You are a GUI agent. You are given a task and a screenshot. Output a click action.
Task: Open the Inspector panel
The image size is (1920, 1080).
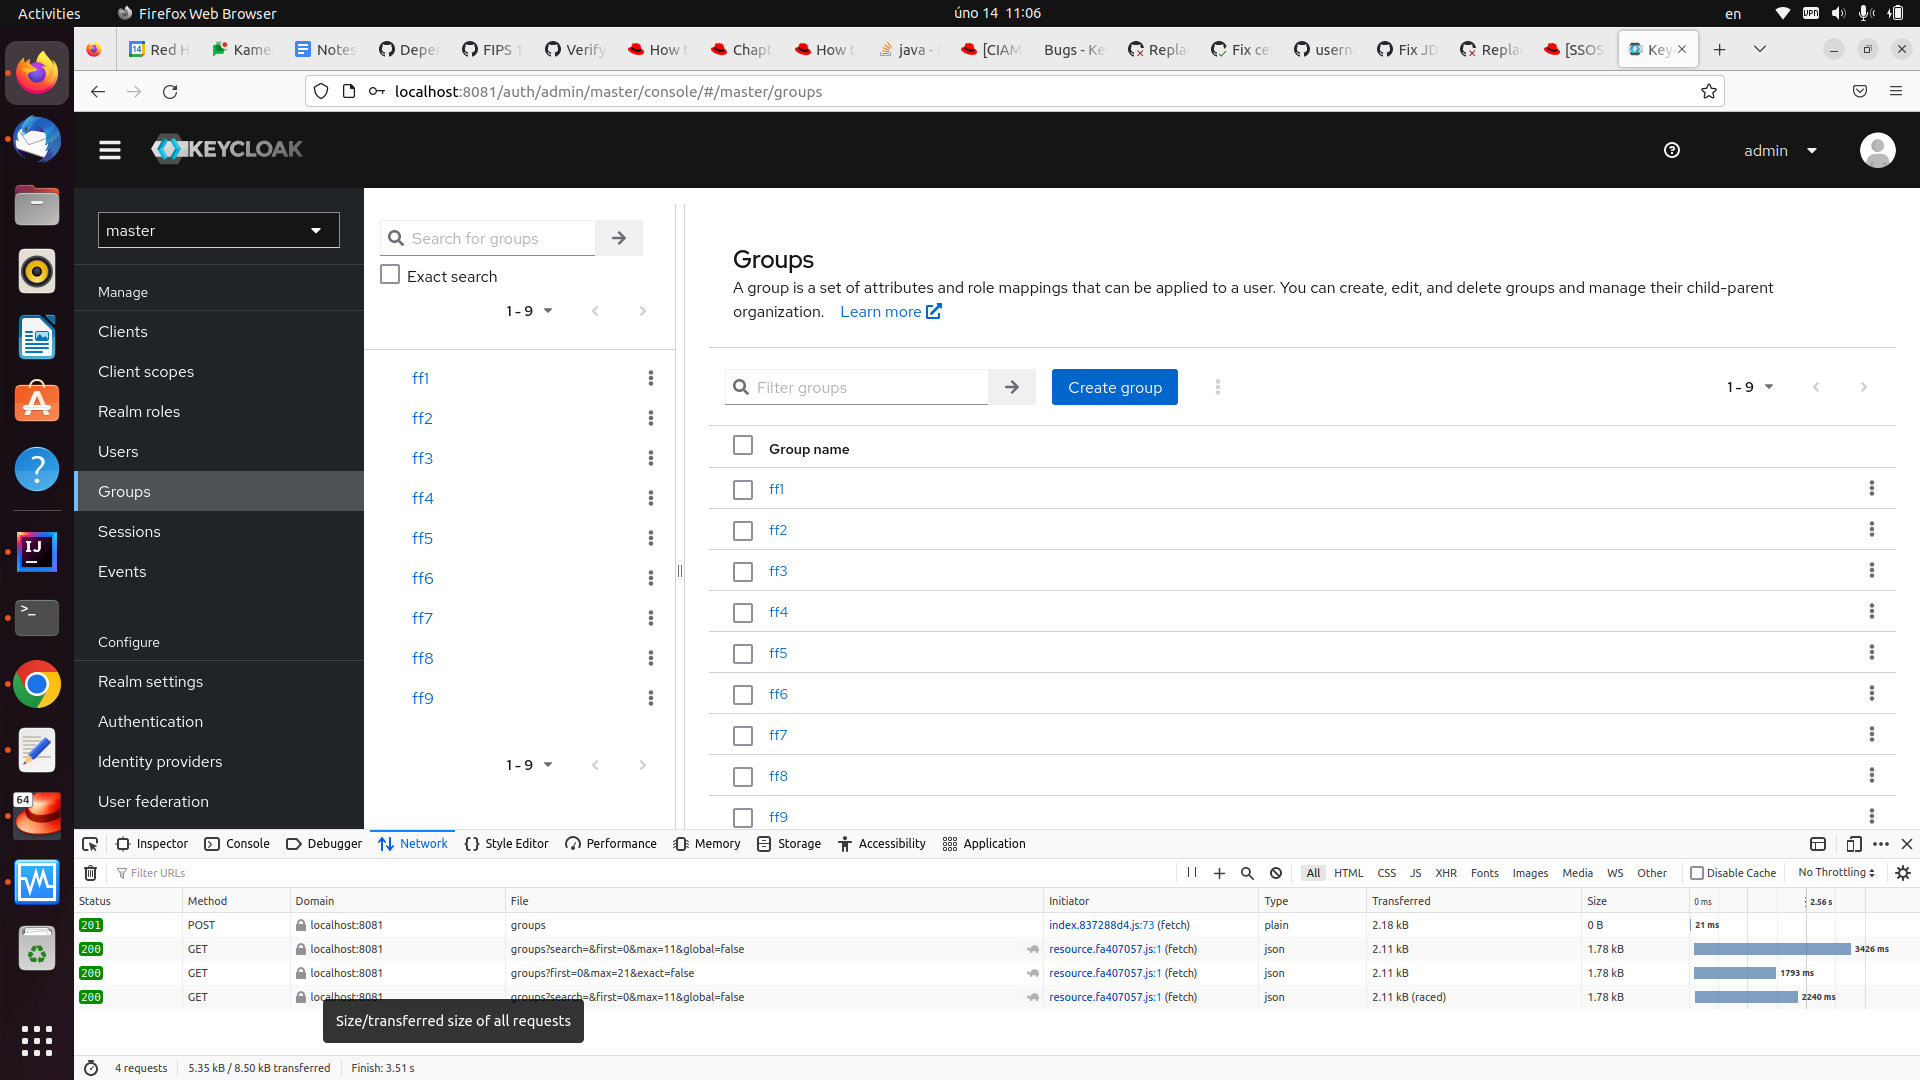point(152,844)
